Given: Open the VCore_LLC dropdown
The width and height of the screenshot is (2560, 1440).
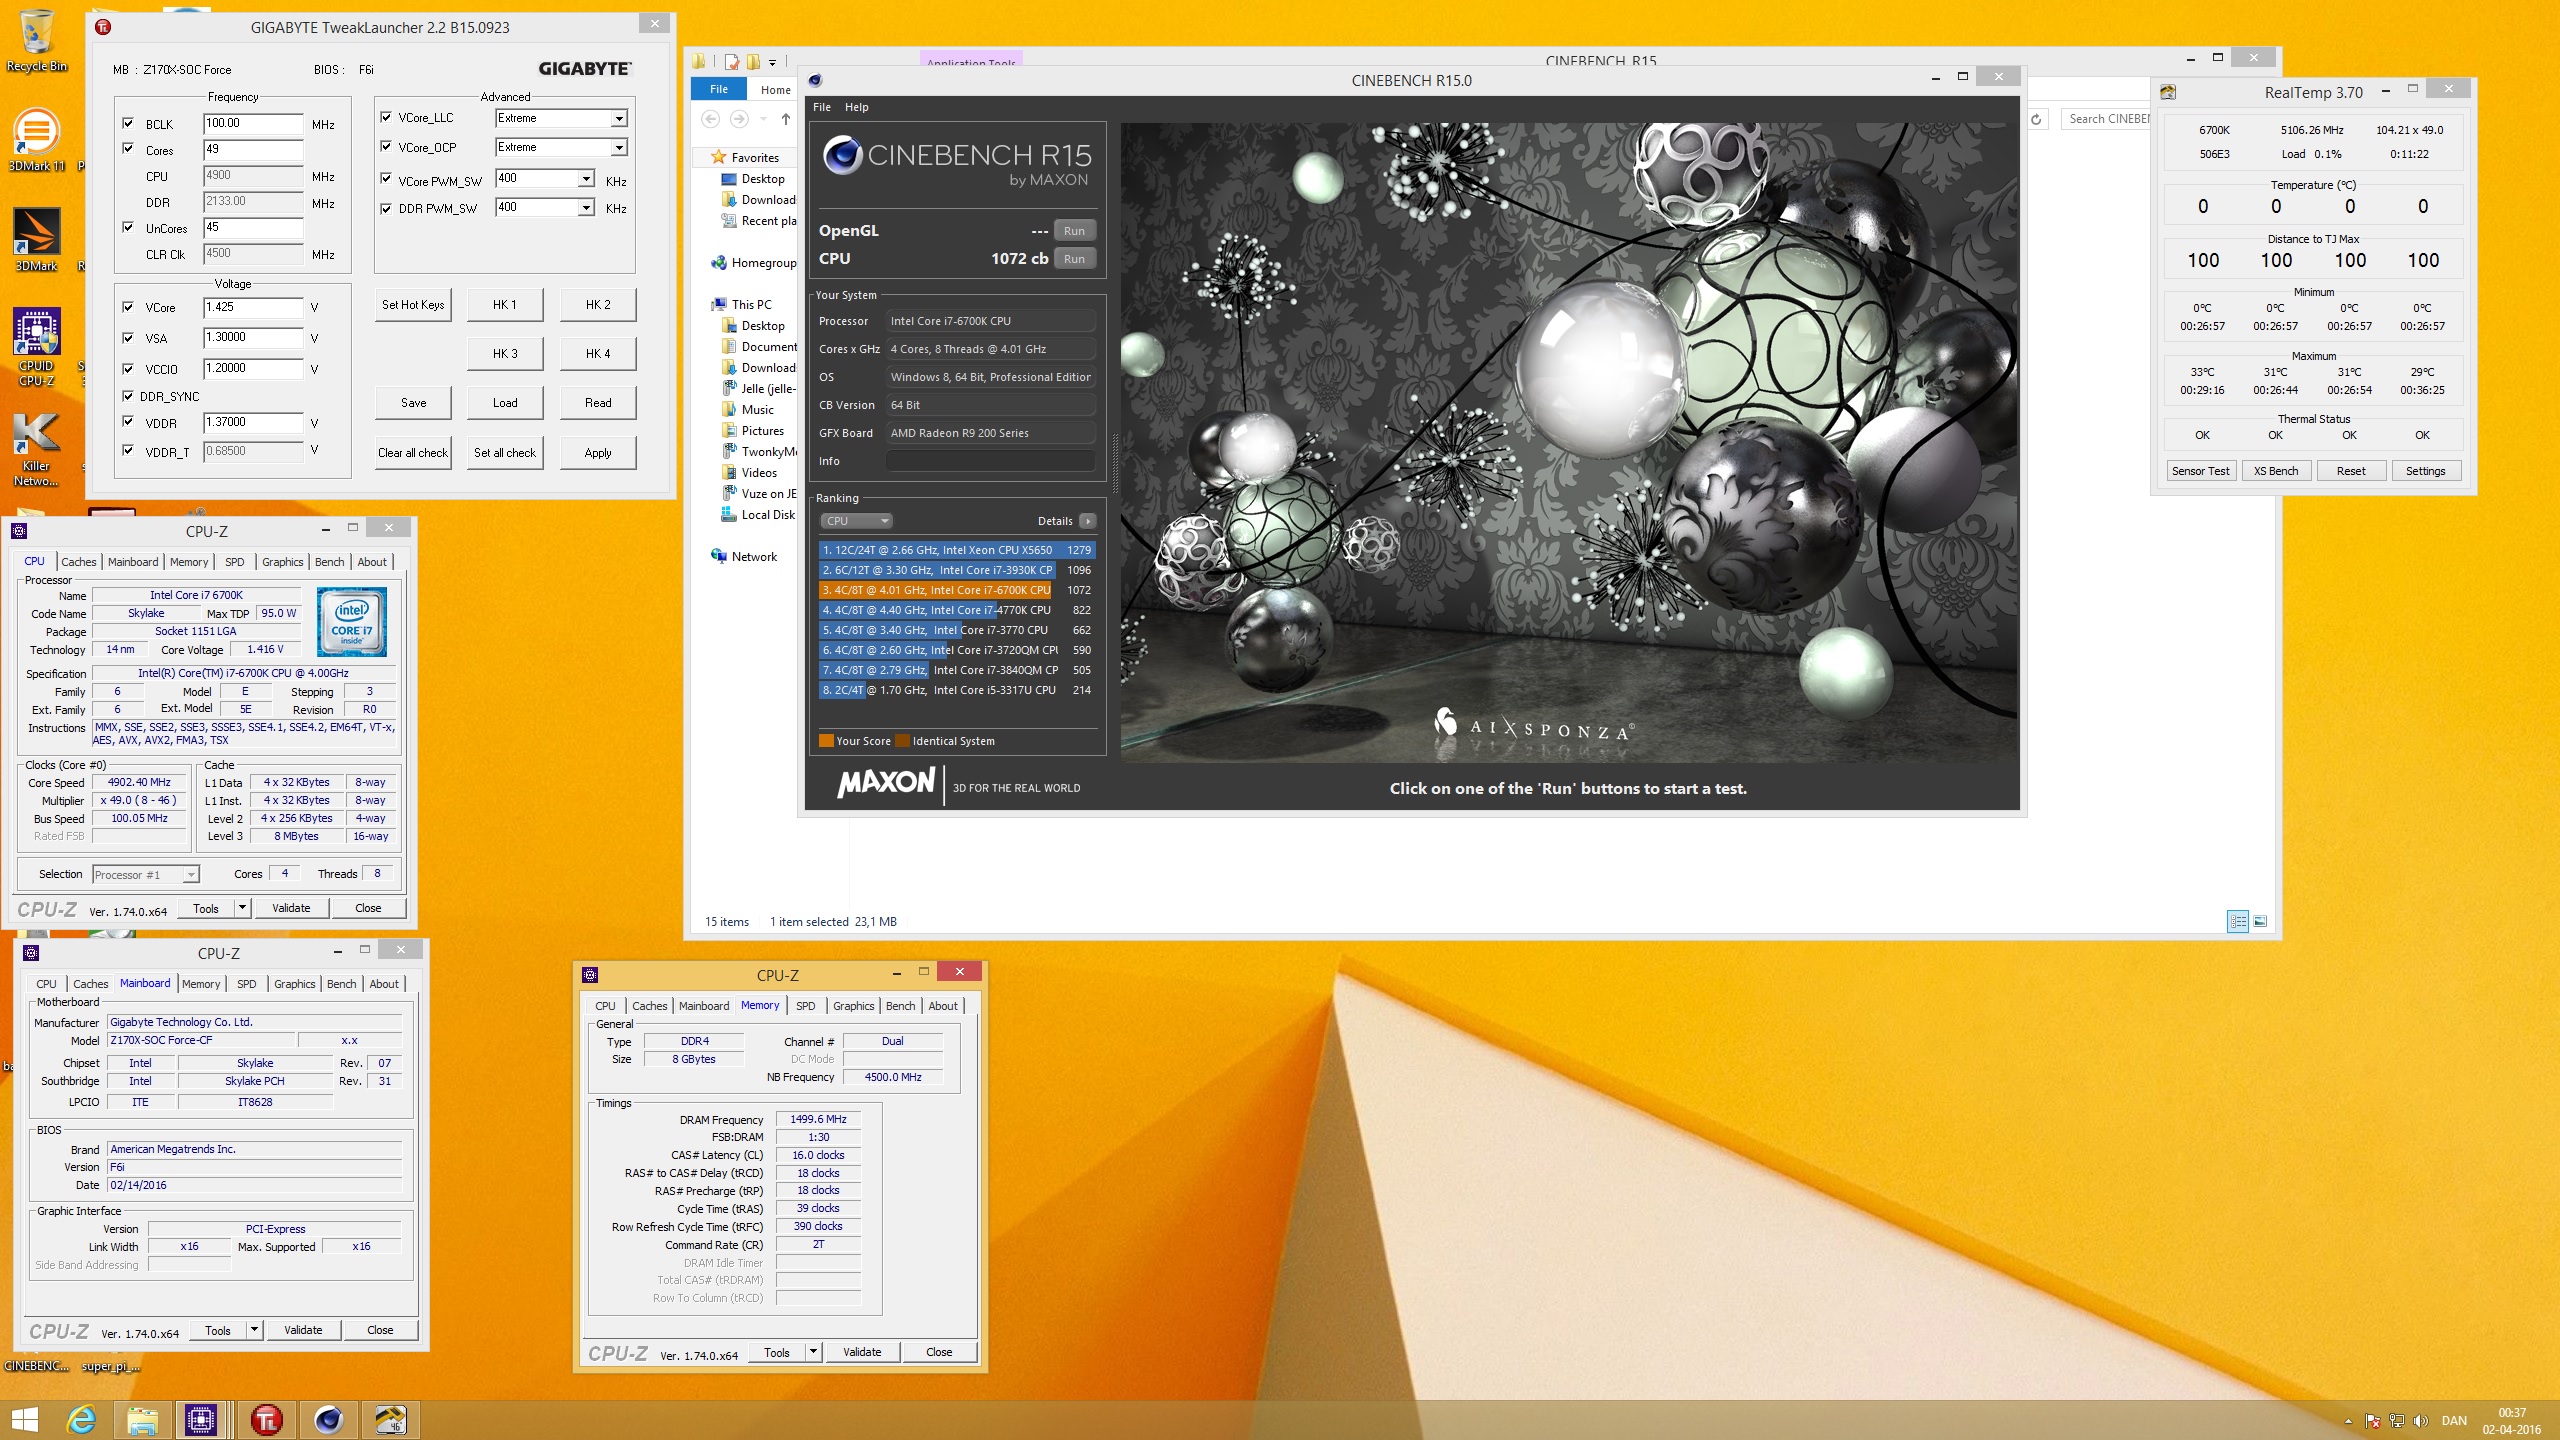Looking at the screenshot, I should (619, 118).
